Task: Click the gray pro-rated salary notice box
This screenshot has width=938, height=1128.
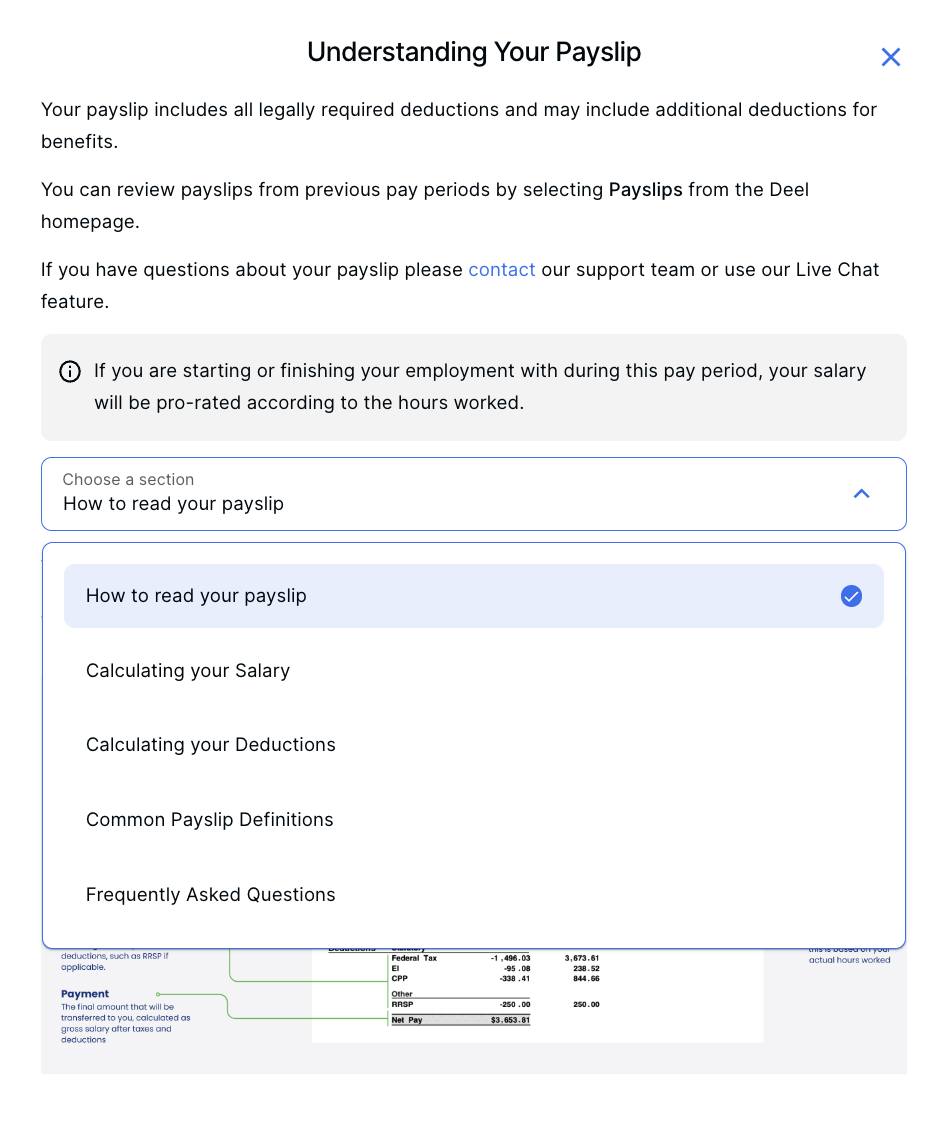Action: 473,387
